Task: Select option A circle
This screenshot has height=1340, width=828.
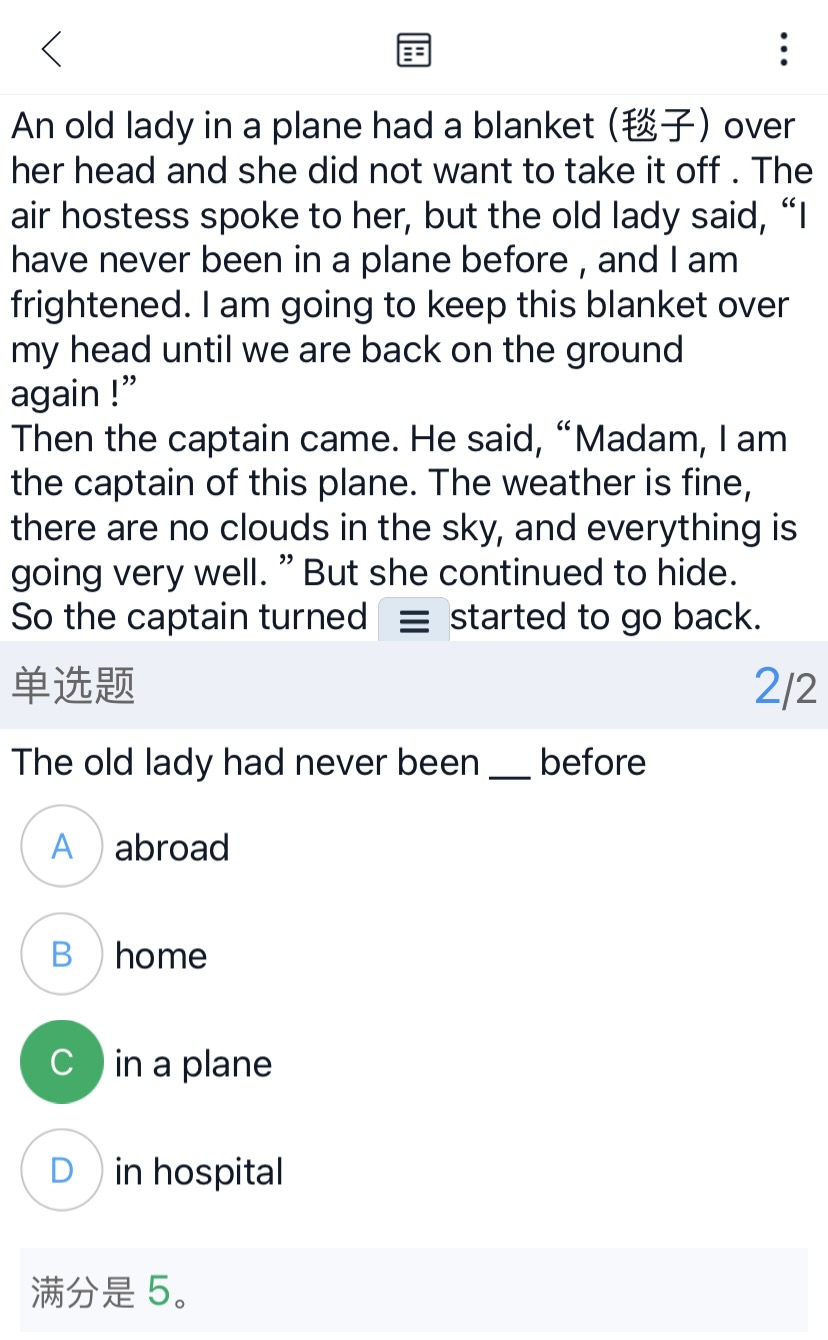Action: coord(62,847)
